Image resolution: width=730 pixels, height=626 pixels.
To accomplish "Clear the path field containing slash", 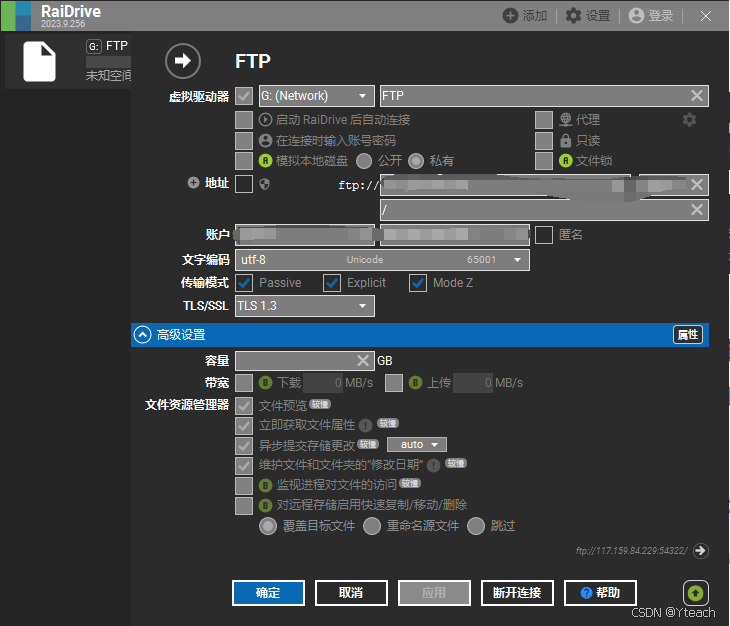I will click(x=696, y=209).
